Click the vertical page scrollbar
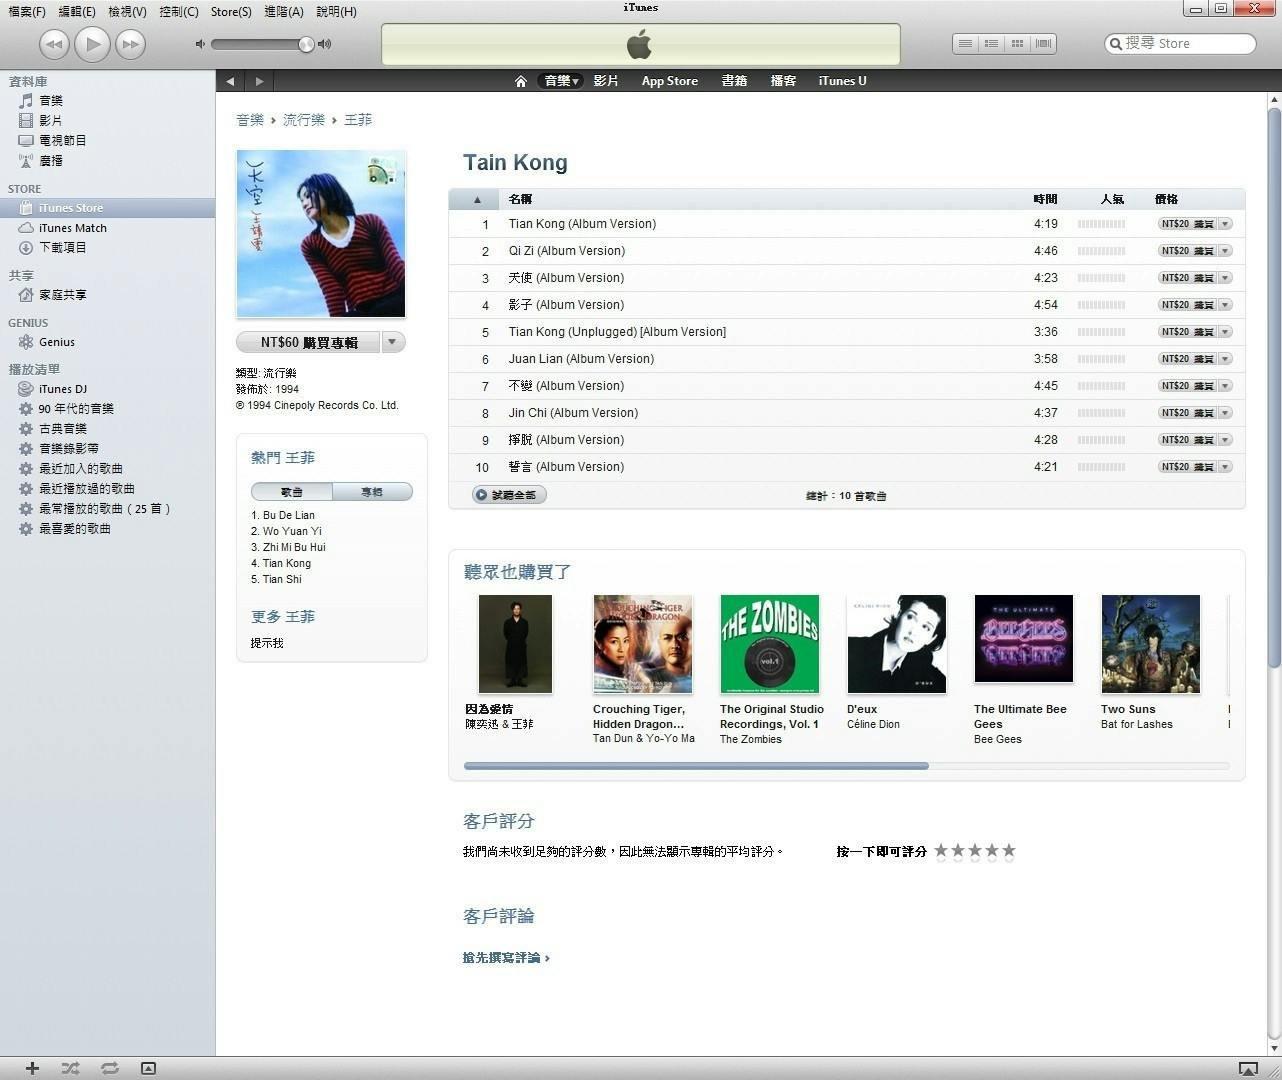 point(1274,385)
